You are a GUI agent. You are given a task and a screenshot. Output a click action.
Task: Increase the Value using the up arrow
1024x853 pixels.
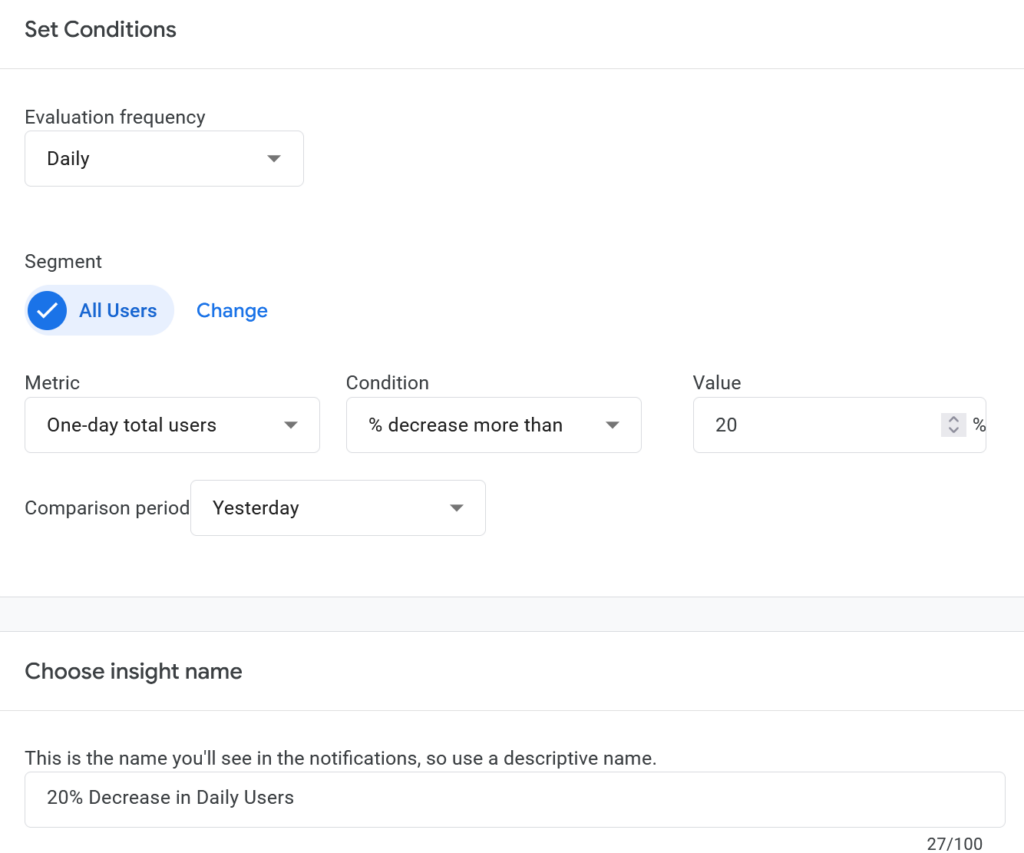(x=954, y=420)
